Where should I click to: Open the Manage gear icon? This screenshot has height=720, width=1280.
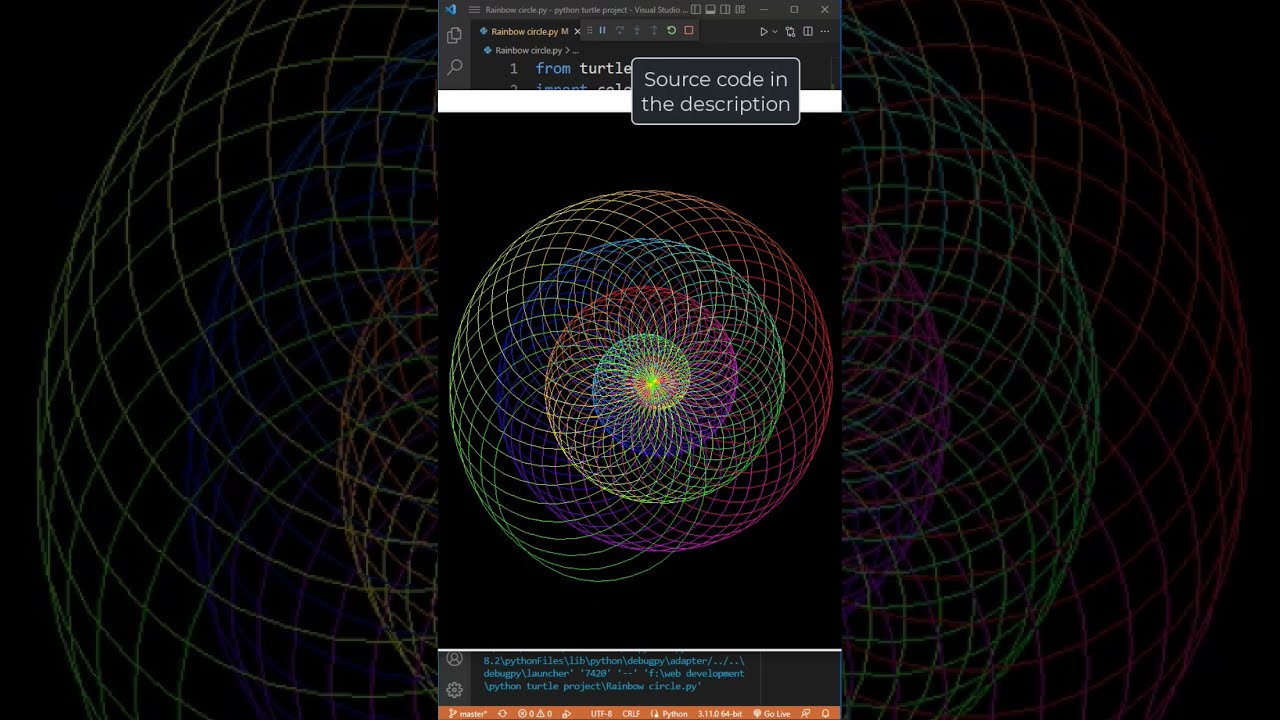click(x=454, y=690)
